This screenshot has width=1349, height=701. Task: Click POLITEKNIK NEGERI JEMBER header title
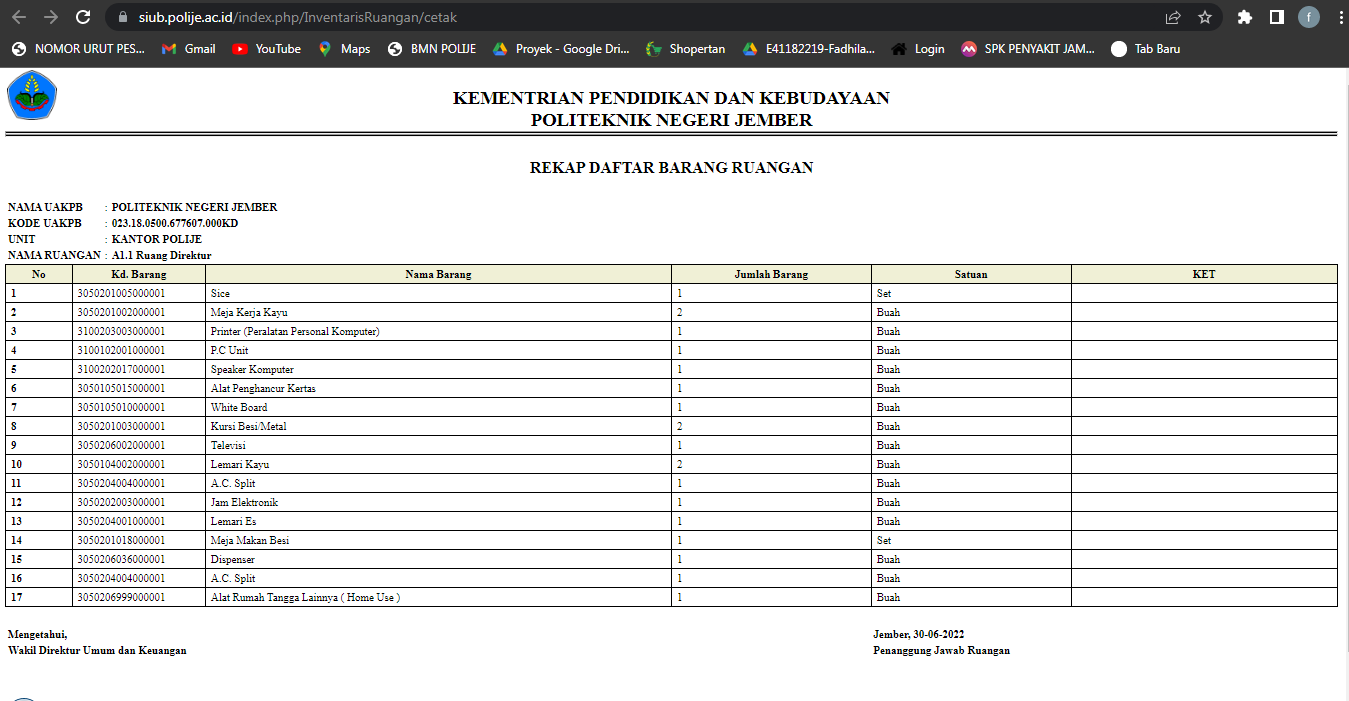671,120
